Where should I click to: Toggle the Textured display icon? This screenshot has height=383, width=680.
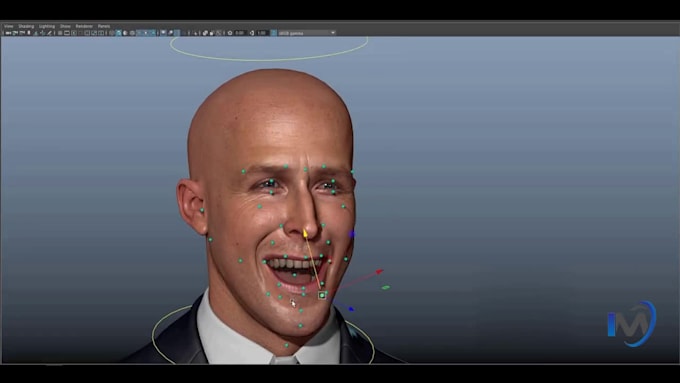(x=139, y=33)
